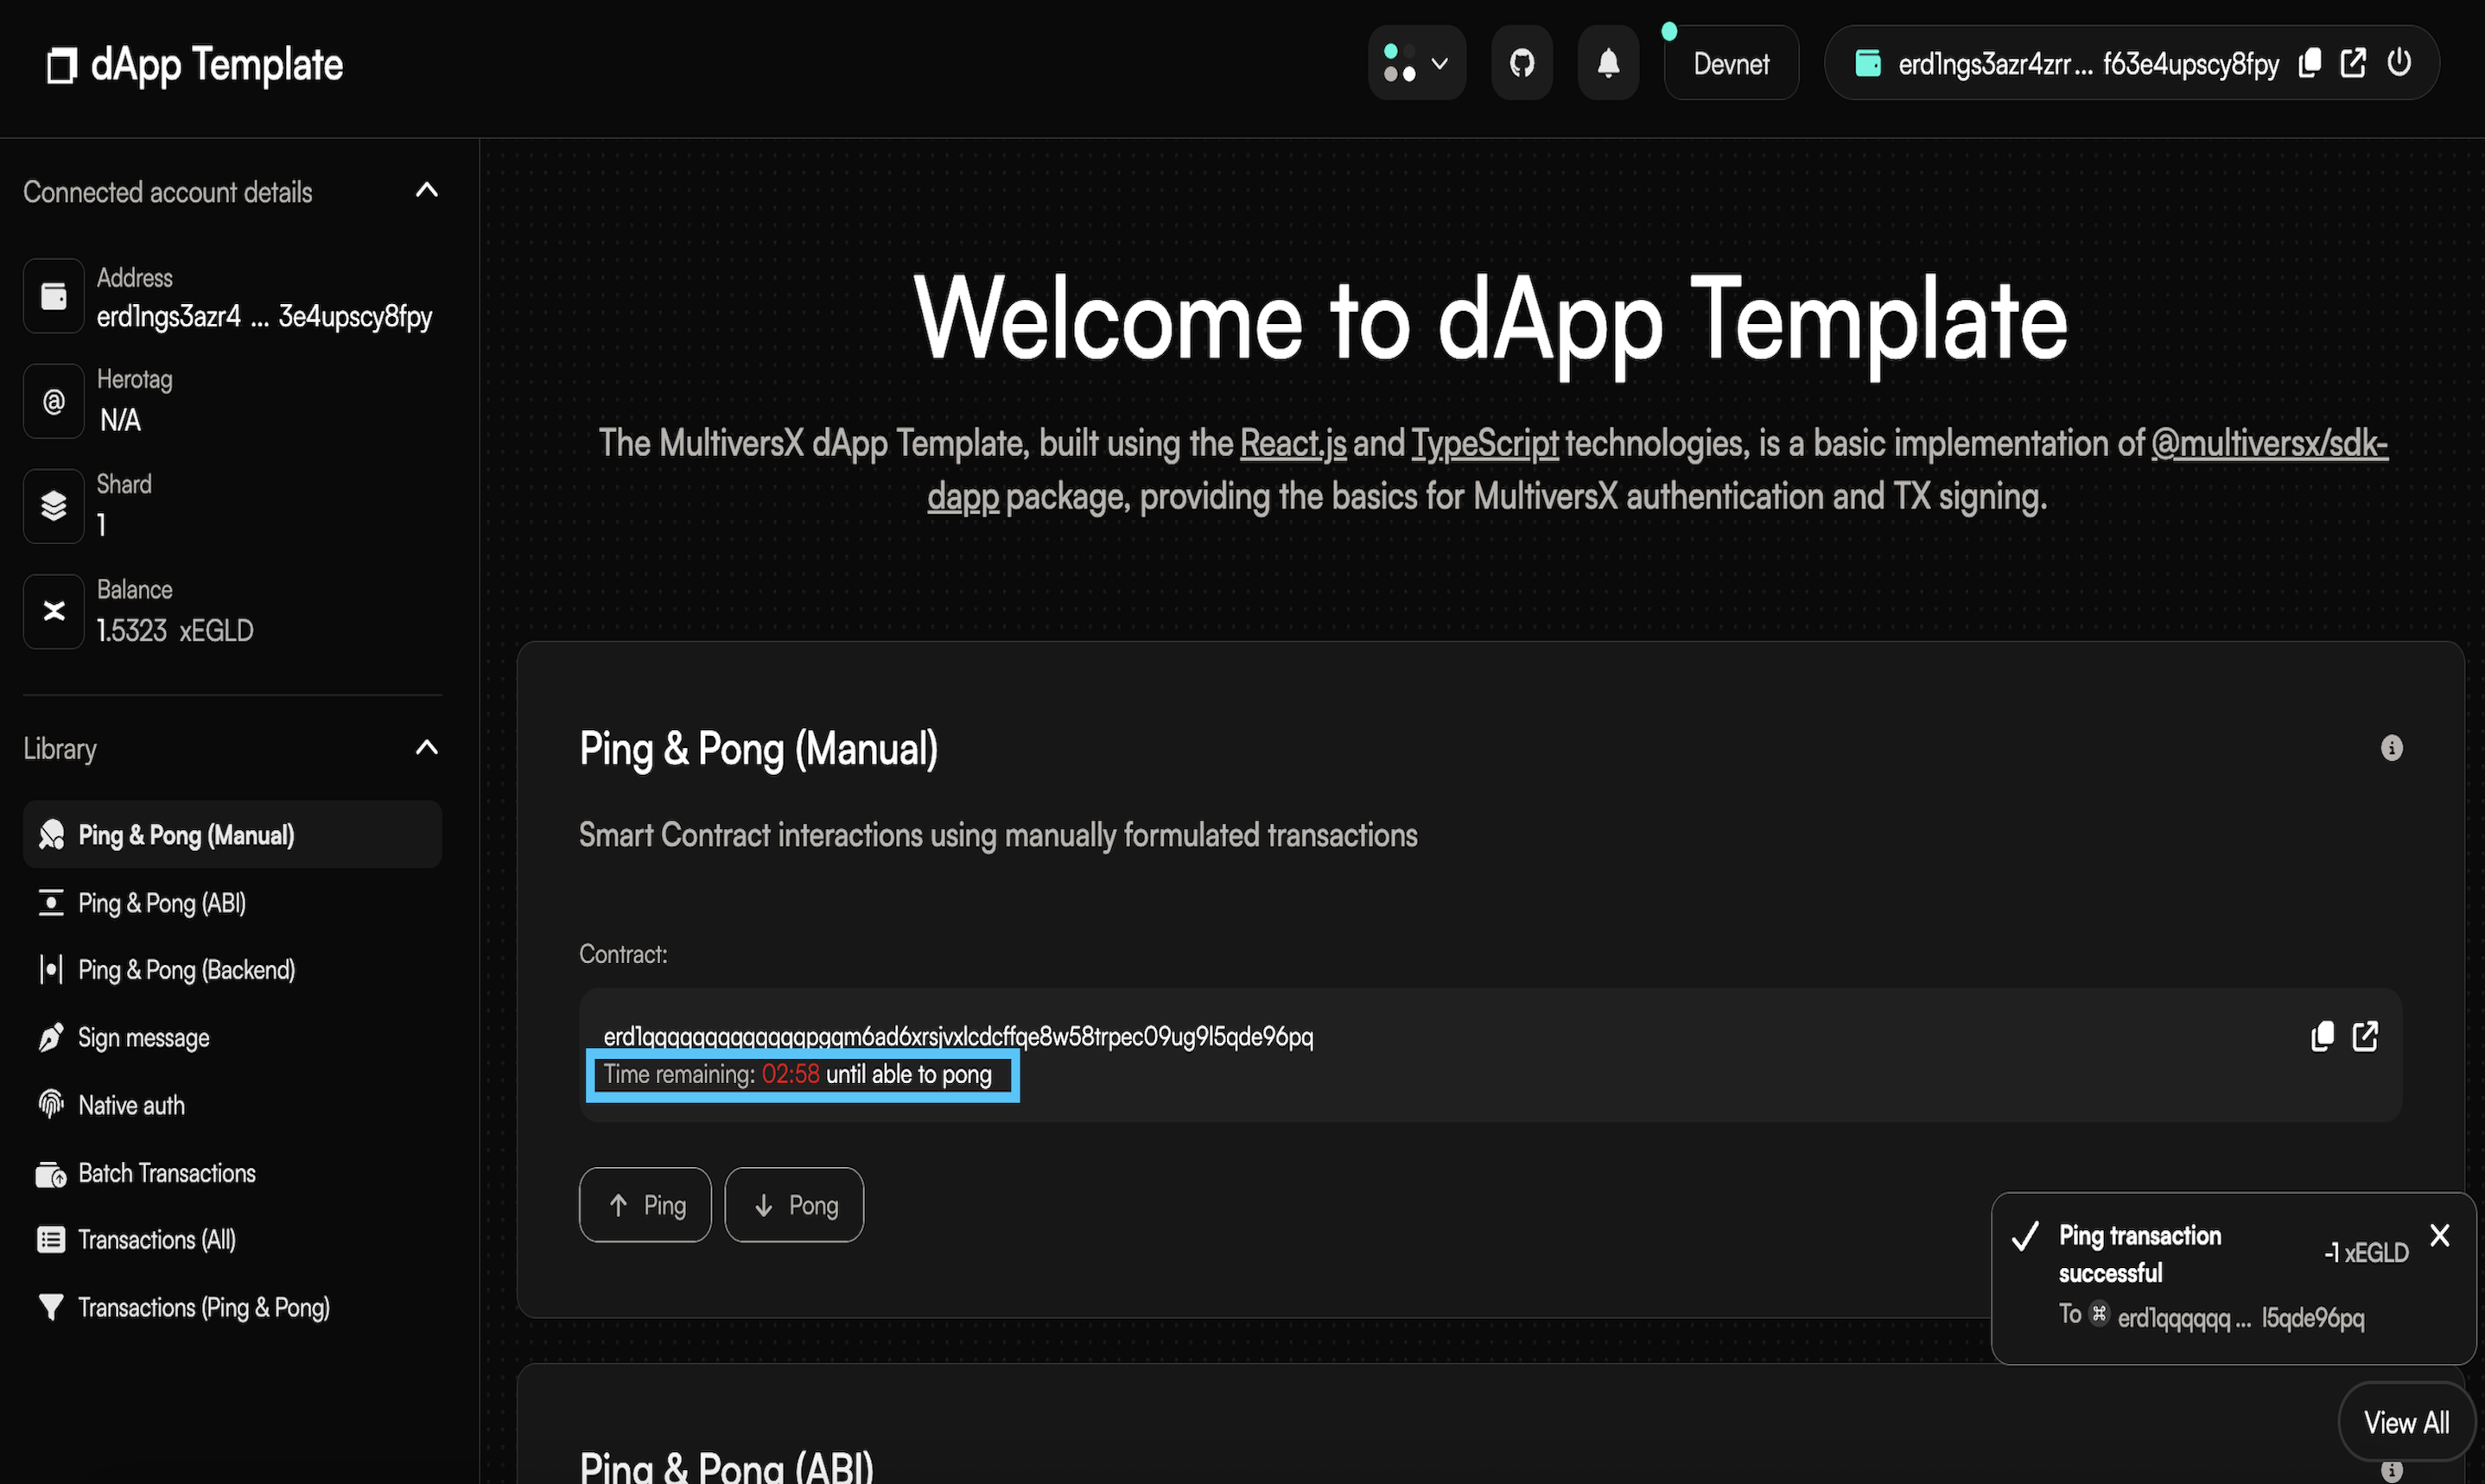The height and width of the screenshot is (1484, 2485).
Task: Close the Ping transaction notification
Action: pyautogui.click(x=2439, y=1236)
